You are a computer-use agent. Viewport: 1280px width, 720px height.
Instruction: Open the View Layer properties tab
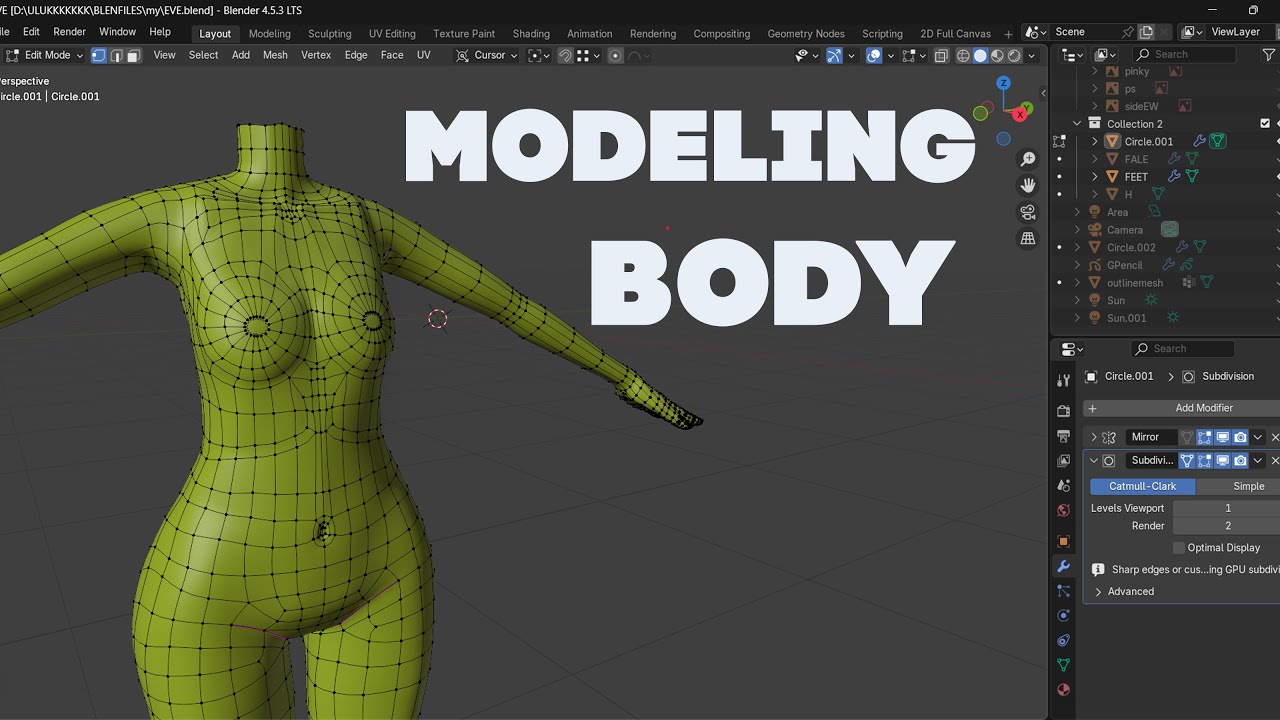1063,460
